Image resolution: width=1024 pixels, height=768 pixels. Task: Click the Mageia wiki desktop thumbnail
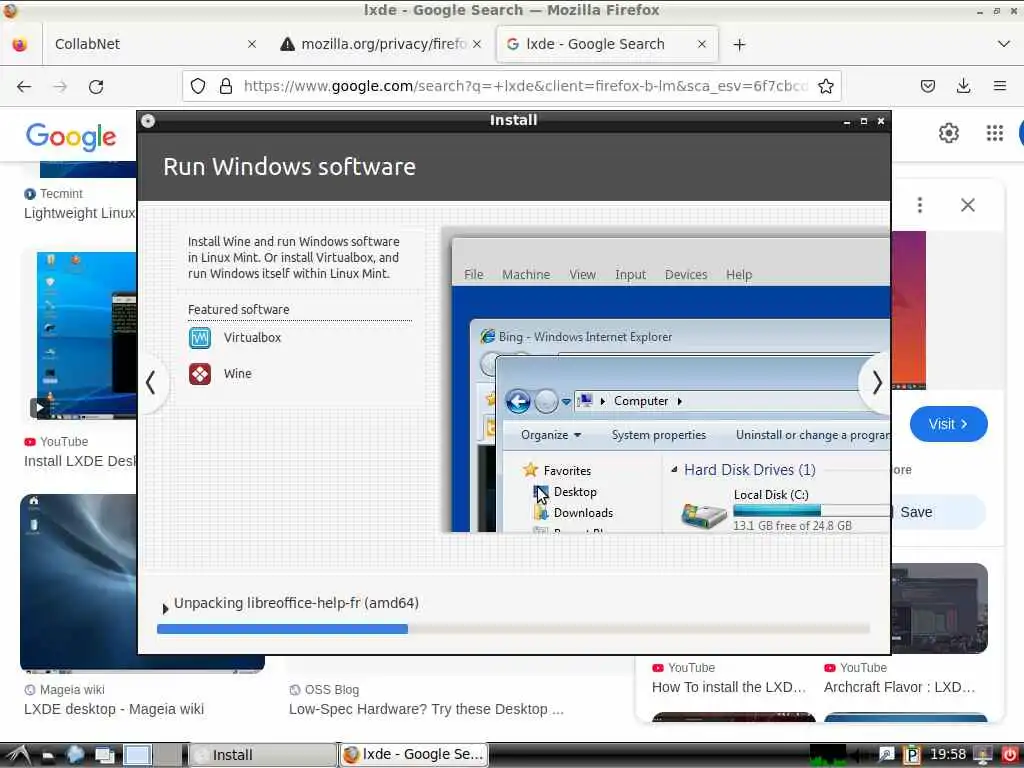pos(78,582)
